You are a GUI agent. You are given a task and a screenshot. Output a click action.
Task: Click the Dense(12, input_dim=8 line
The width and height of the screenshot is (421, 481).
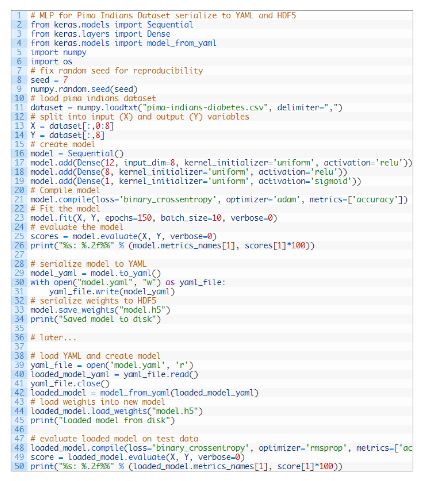(x=221, y=163)
